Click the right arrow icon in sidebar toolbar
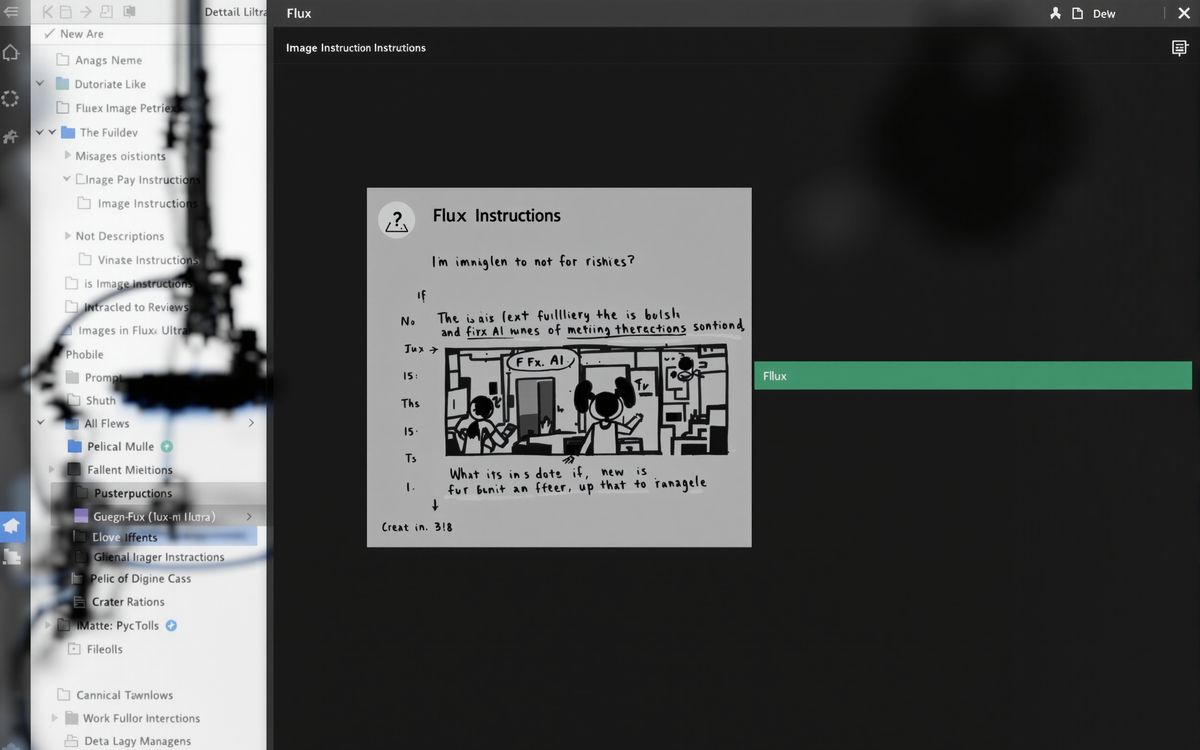The image size is (1200, 750). click(x=86, y=12)
